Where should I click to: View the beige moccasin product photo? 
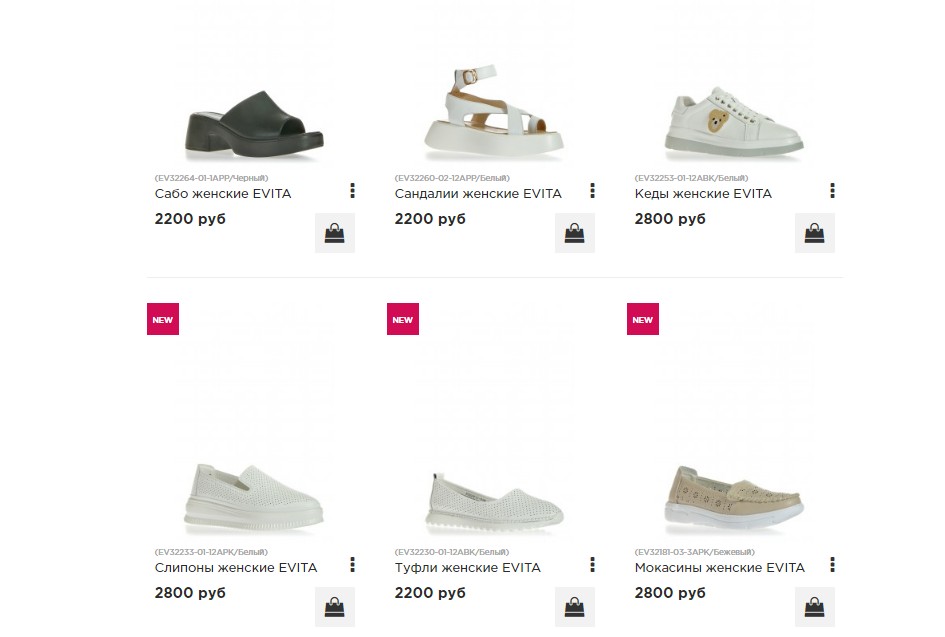tap(733, 497)
